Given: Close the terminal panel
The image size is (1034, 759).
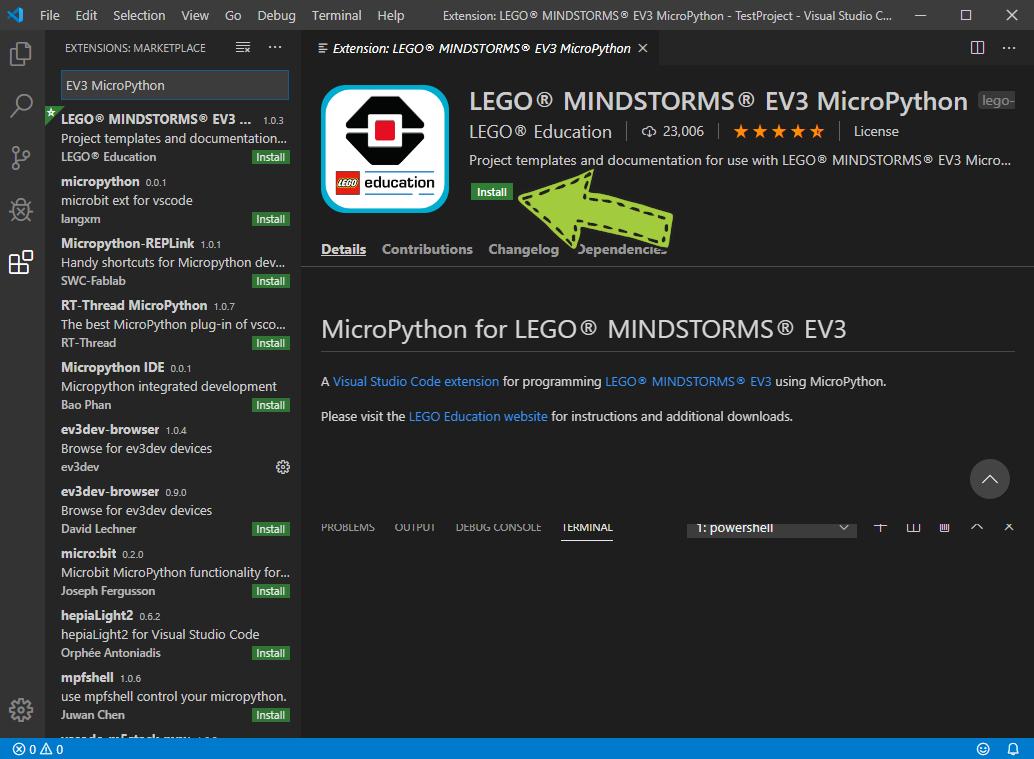Looking at the screenshot, I should pos(1008,527).
